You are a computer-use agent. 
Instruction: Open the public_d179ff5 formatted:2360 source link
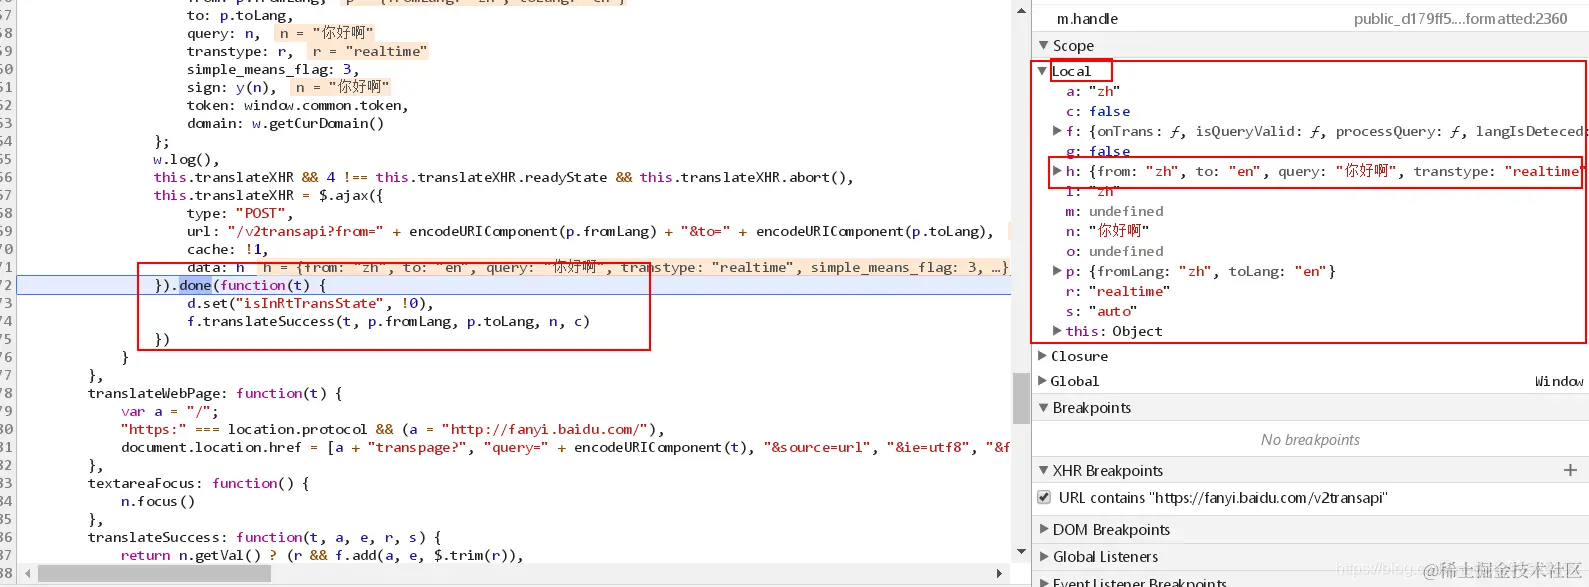(1460, 19)
